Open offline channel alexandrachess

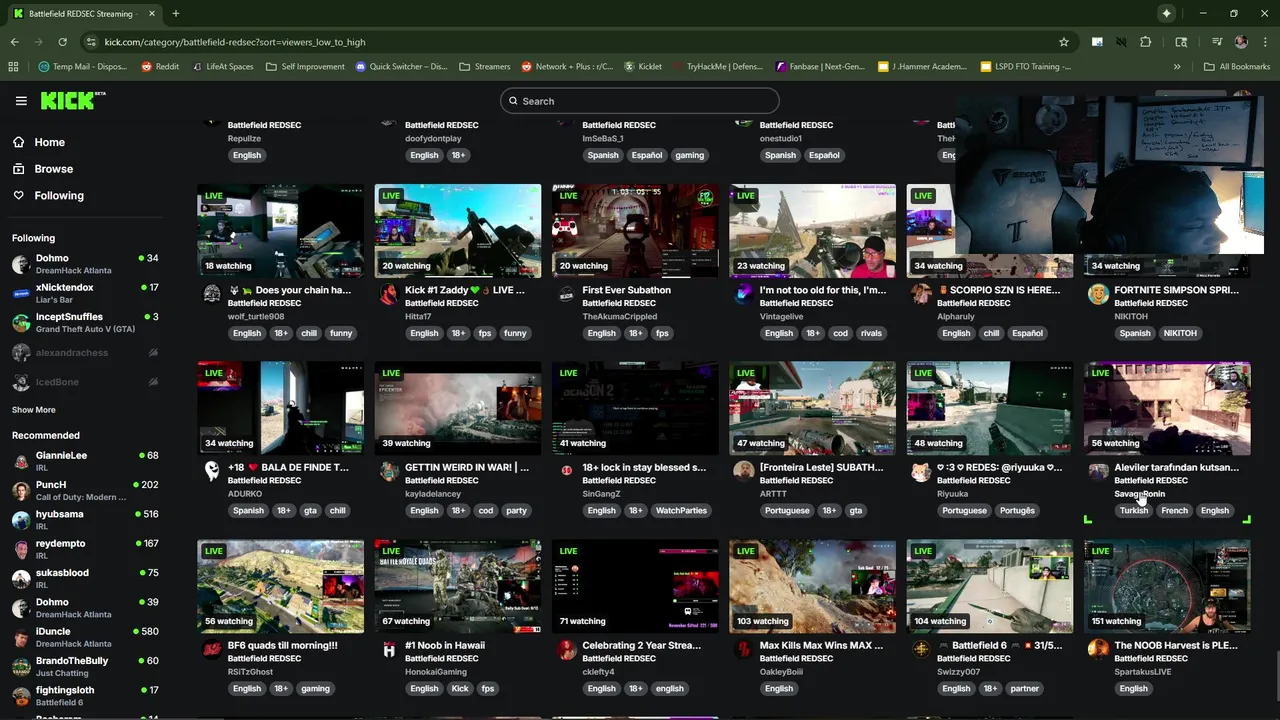(x=85, y=353)
